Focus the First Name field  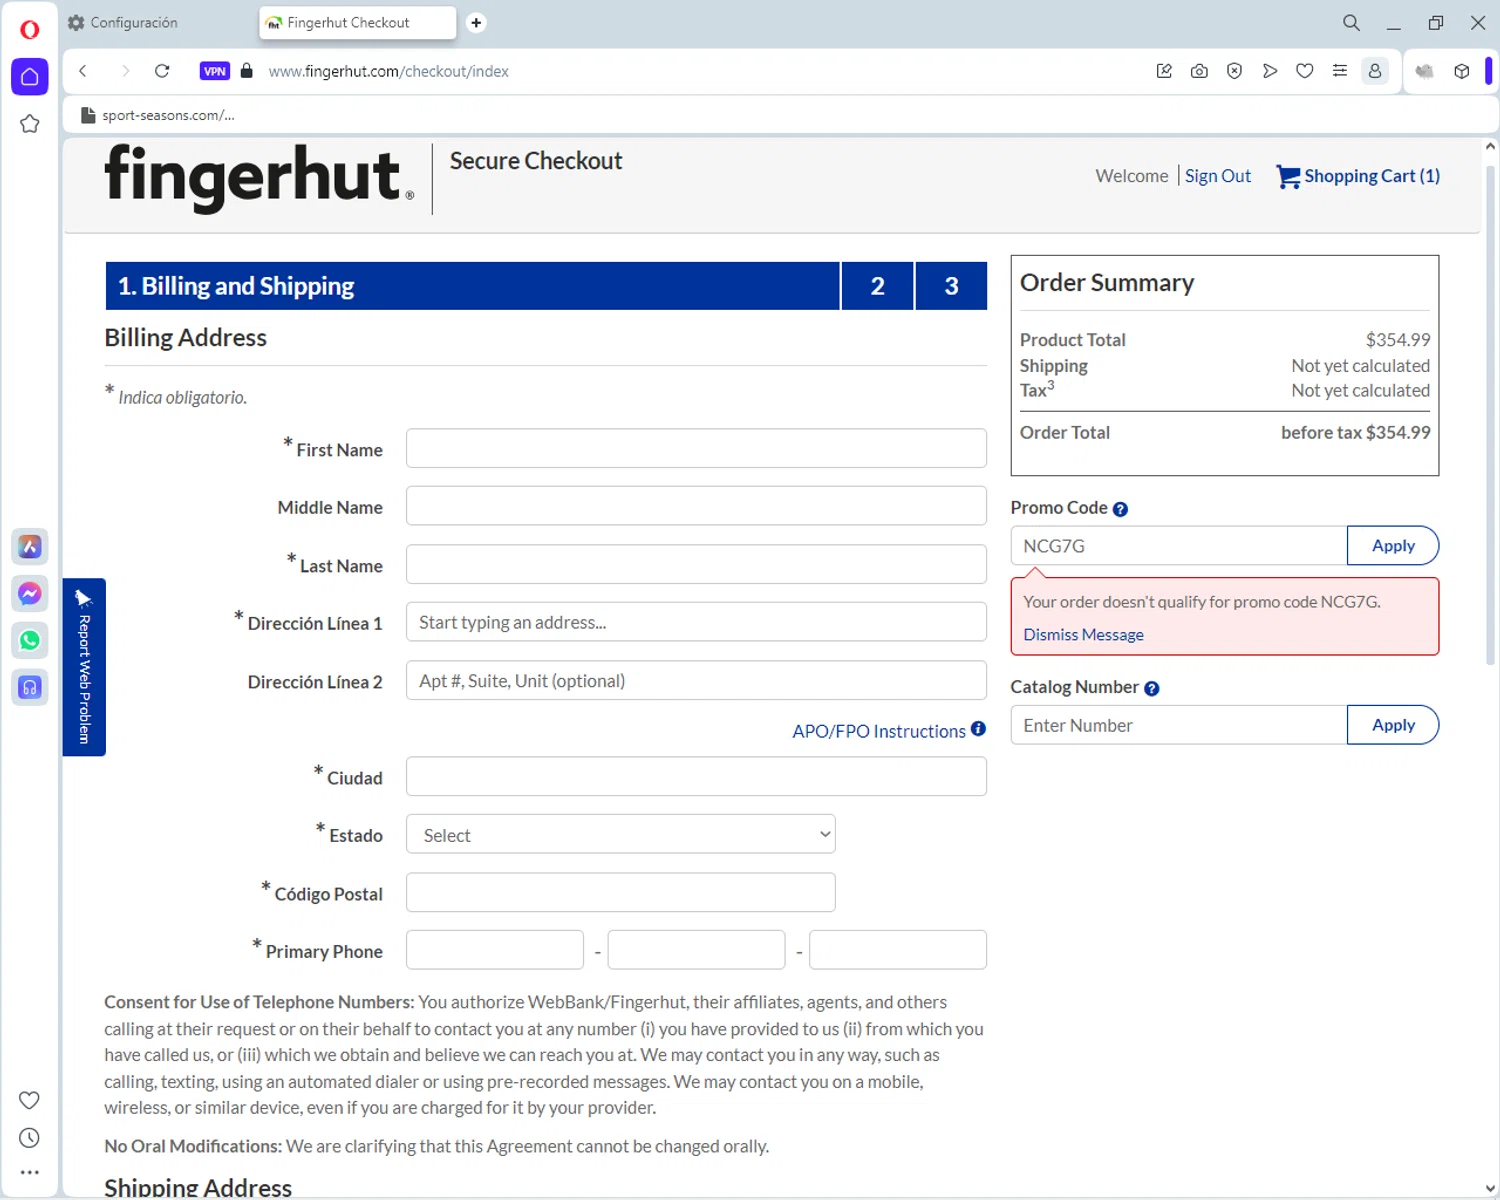[x=696, y=448]
